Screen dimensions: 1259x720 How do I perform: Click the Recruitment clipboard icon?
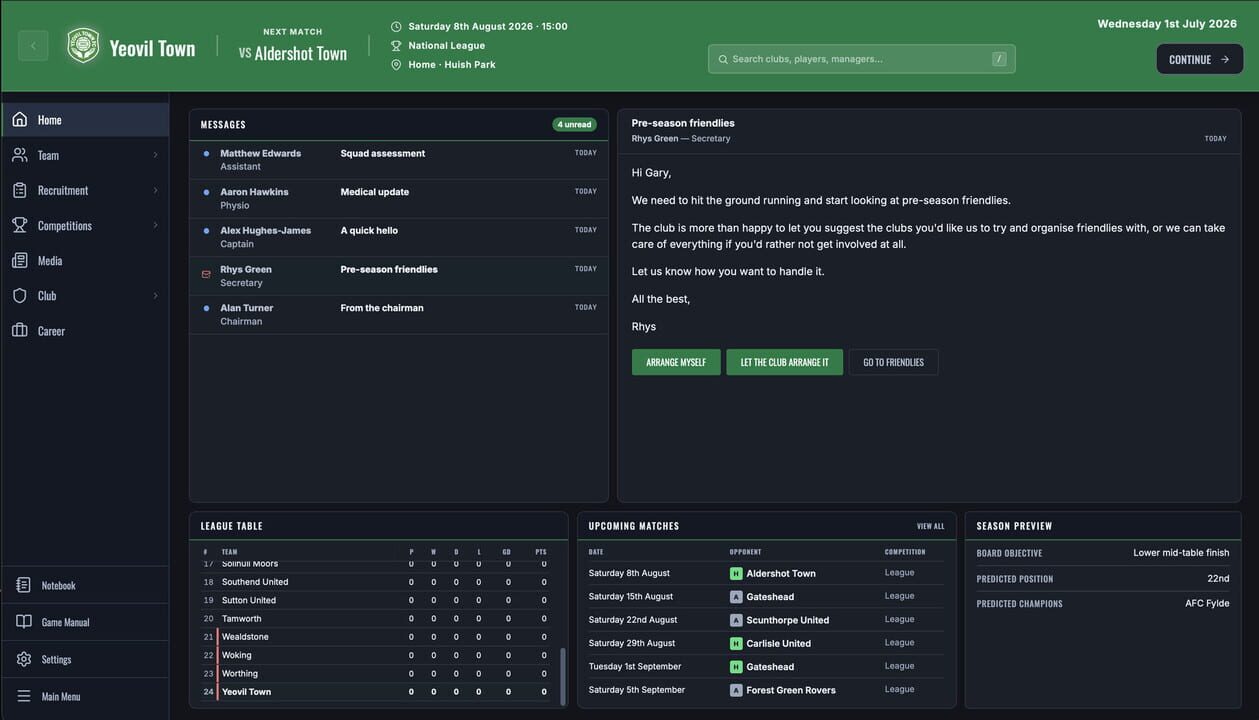coord(20,190)
